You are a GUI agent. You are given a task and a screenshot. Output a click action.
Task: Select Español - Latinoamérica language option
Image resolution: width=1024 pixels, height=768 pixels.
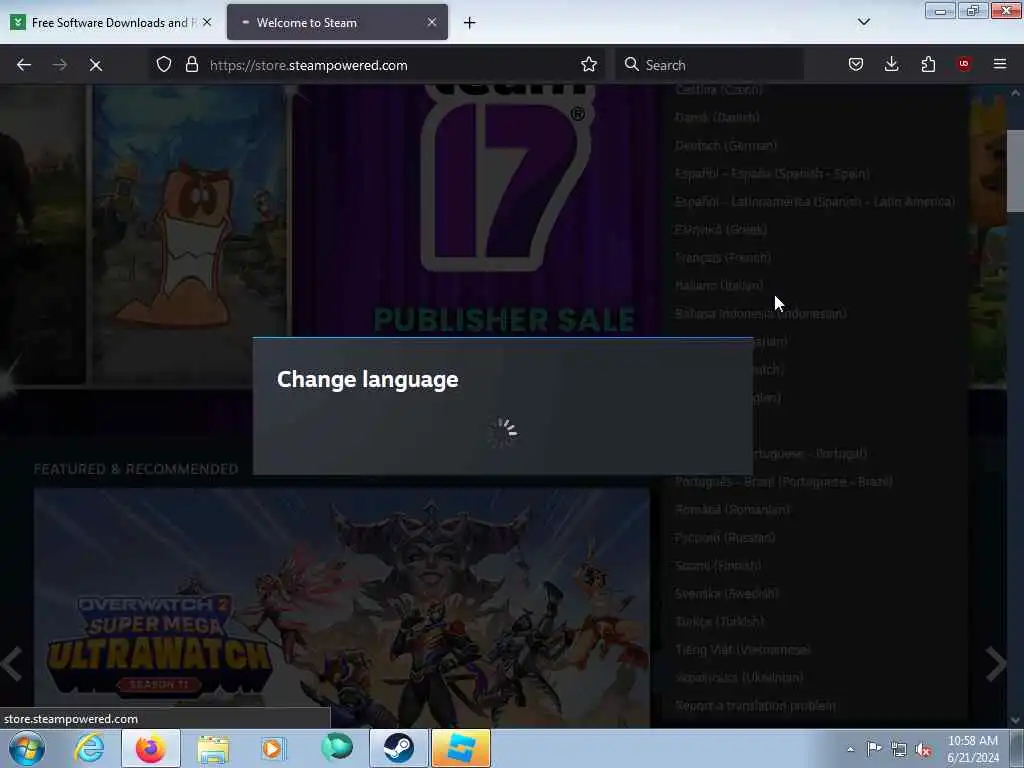814,202
